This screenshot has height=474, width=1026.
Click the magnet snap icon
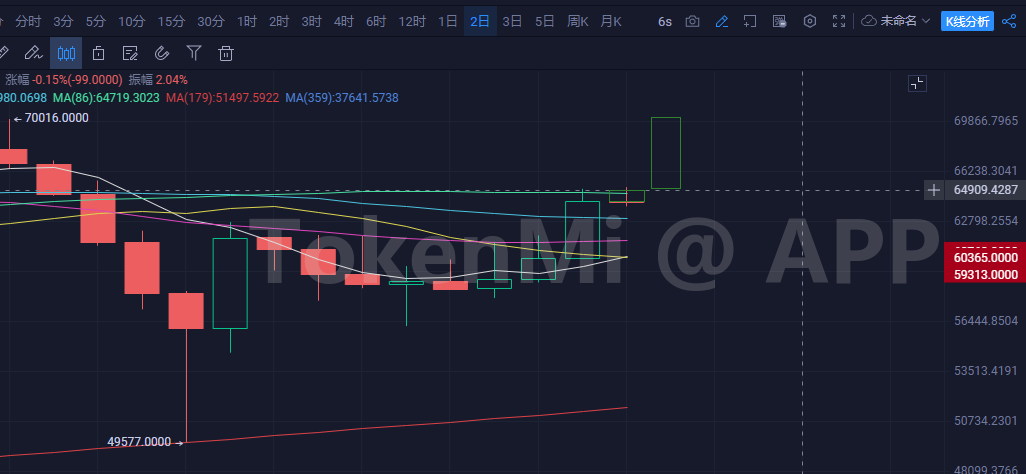click(162, 53)
